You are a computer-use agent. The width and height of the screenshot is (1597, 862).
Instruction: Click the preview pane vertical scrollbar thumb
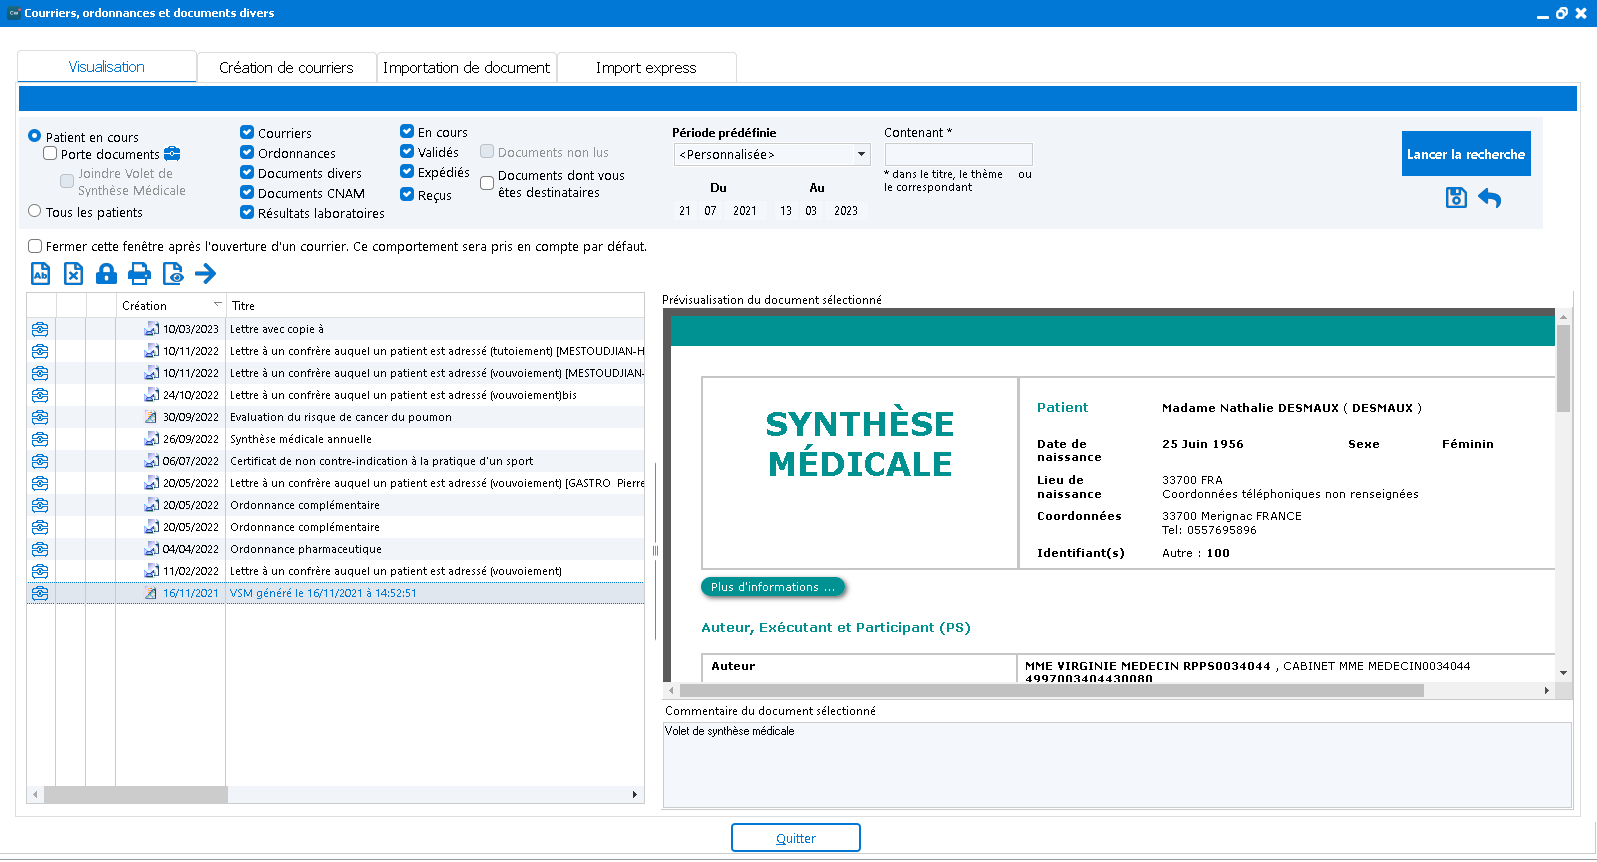coord(1563,367)
